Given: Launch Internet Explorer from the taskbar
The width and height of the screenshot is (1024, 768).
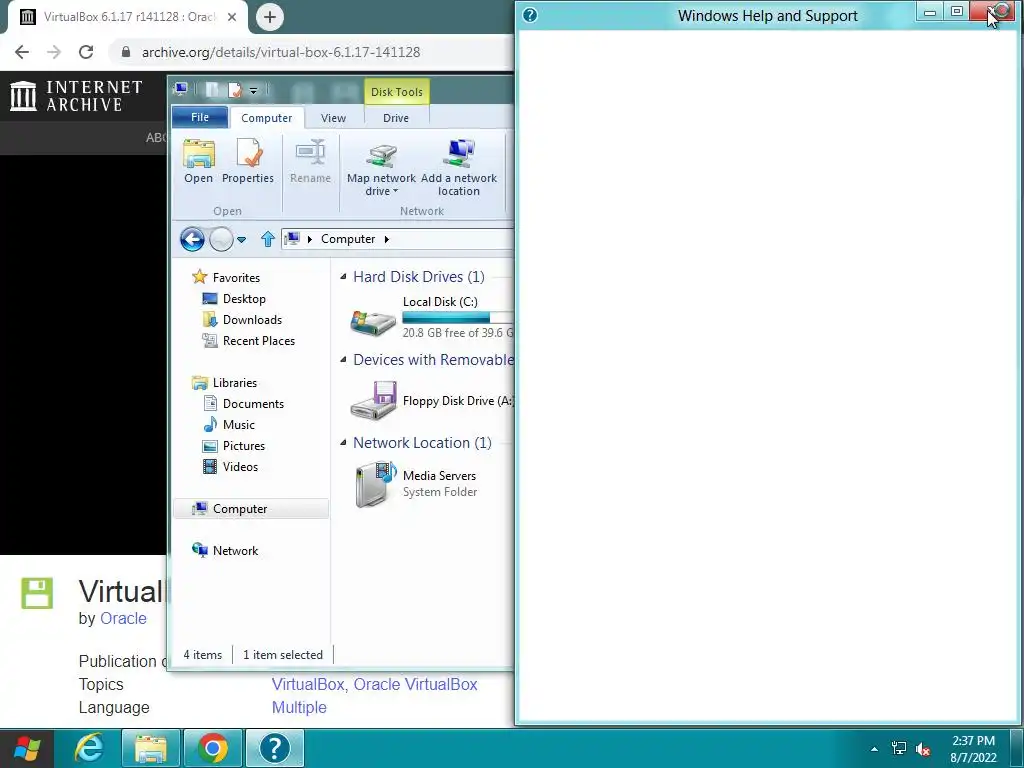Looking at the screenshot, I should coord(88,748).
